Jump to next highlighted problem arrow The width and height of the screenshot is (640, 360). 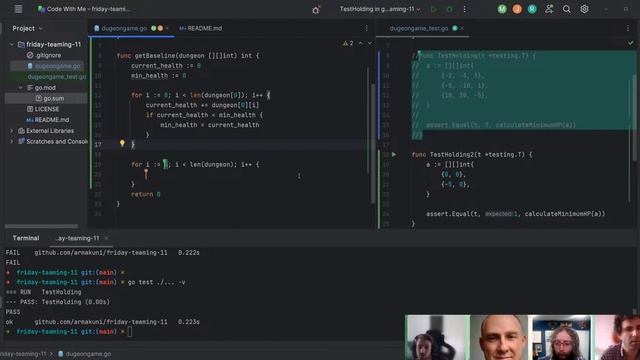[x=370, y=43]
